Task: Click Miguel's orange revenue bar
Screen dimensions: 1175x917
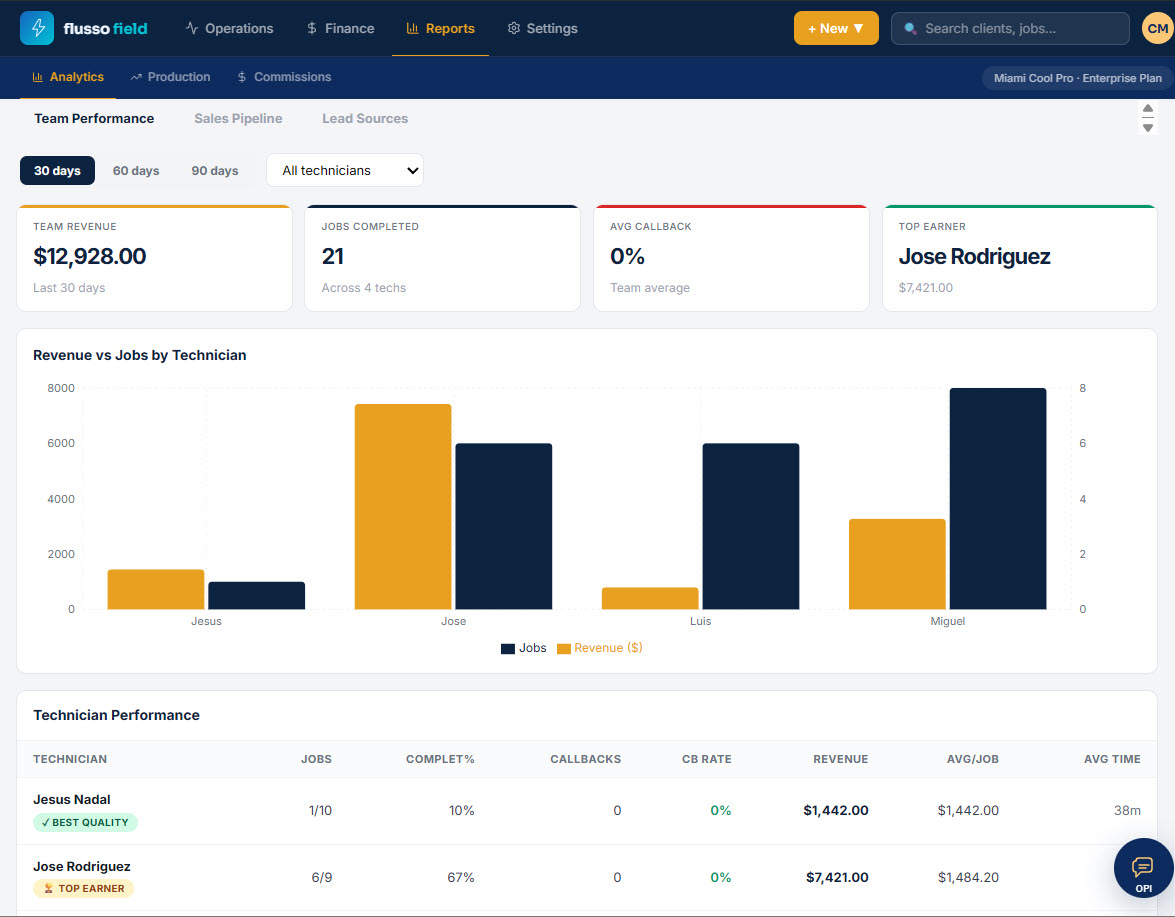Action: 897,564
